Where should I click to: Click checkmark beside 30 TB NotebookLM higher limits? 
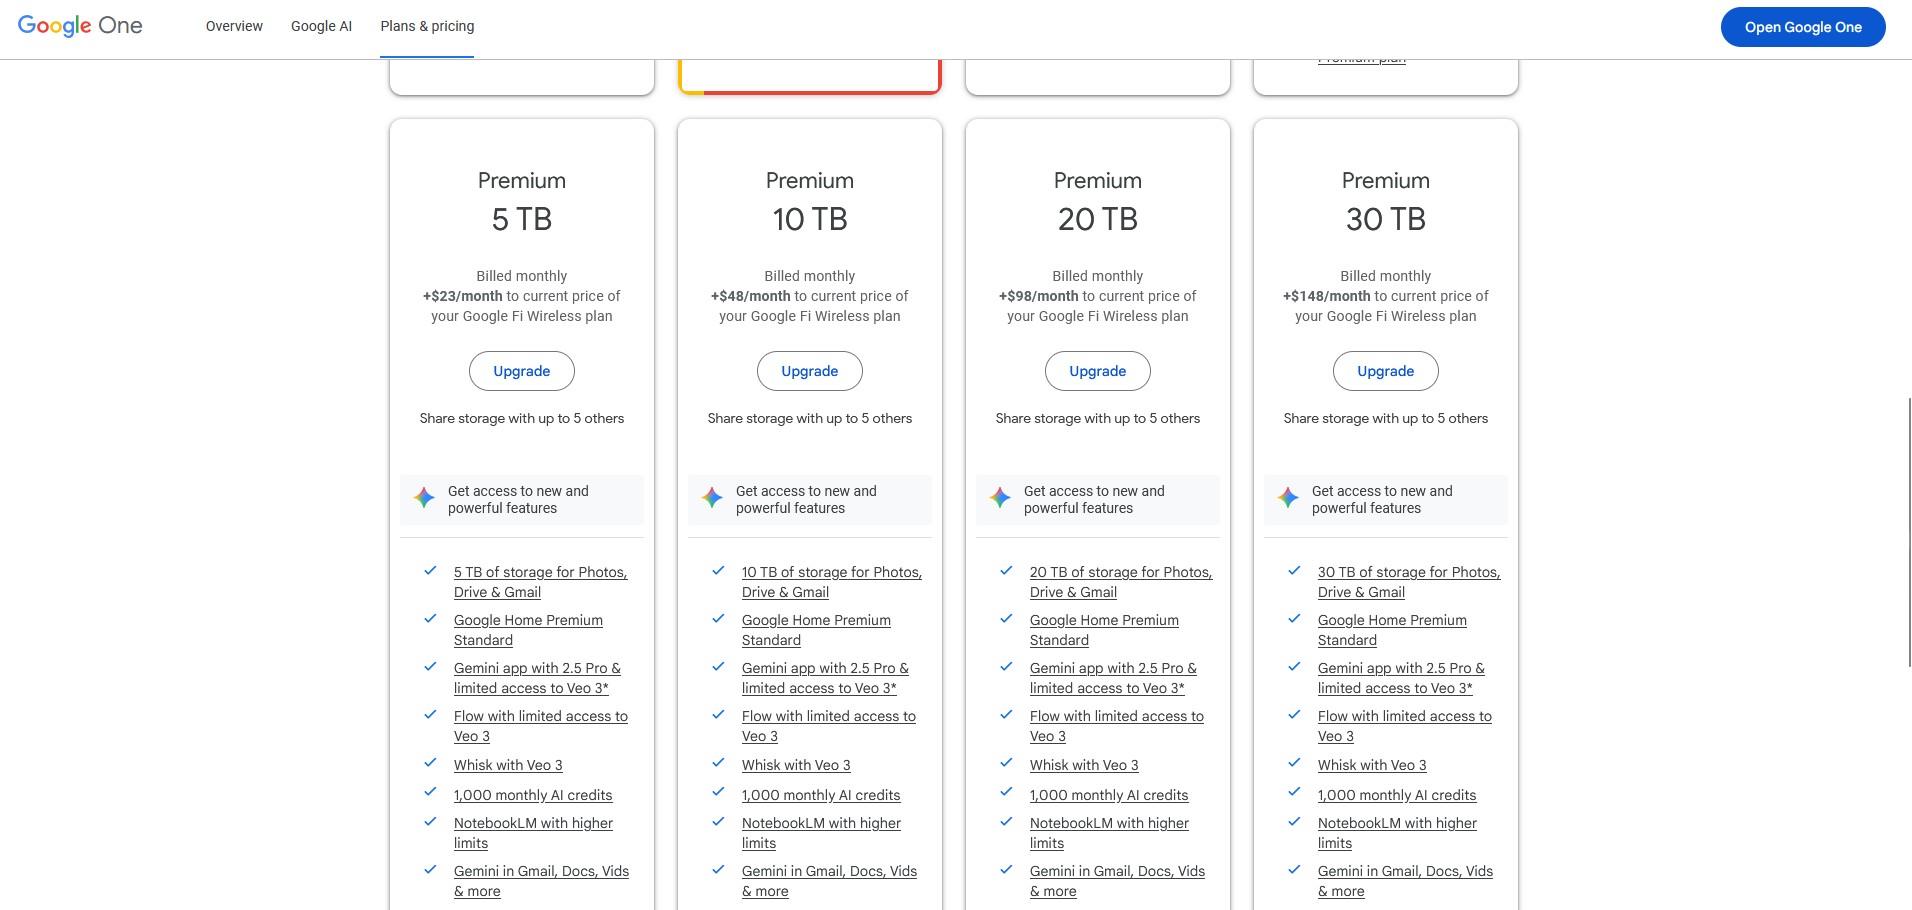coord(1294,822)
